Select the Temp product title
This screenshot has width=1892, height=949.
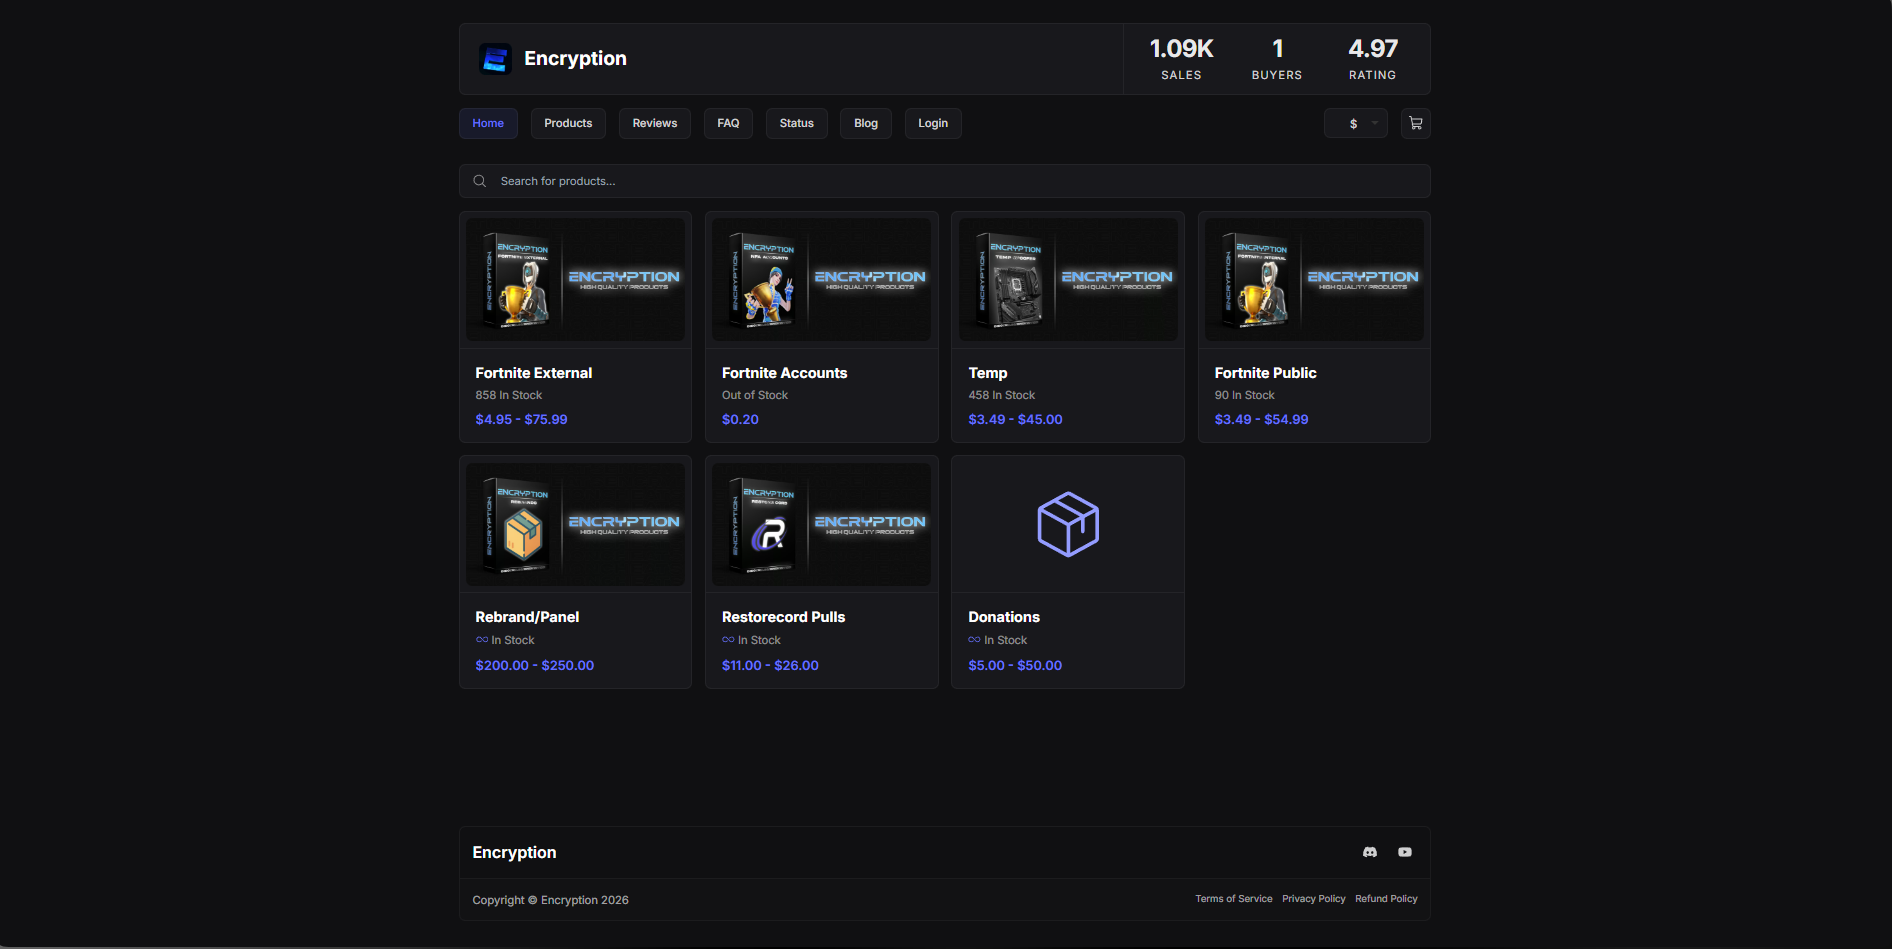(x=988, y=373)
